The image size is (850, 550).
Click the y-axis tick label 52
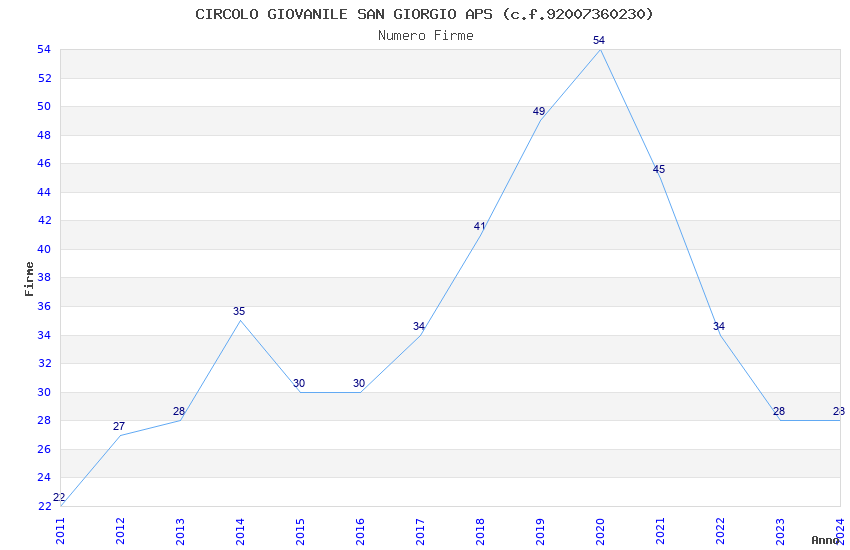44,78
